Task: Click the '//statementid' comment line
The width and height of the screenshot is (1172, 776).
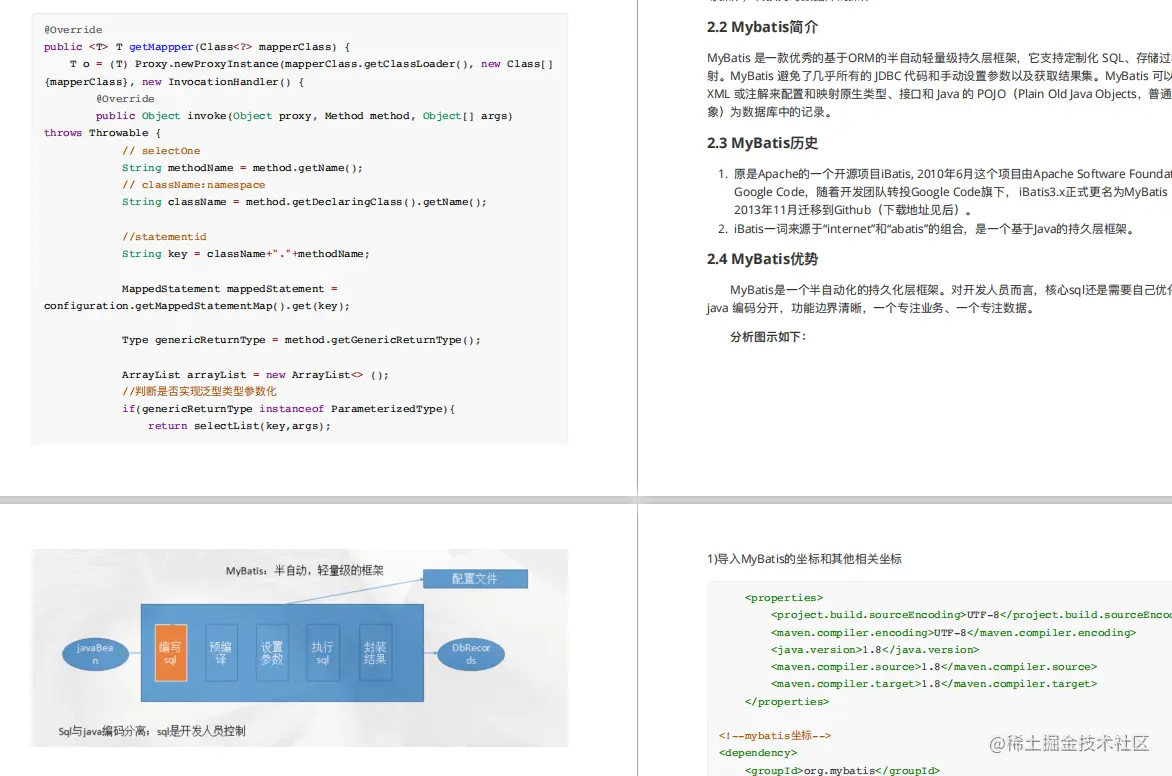Action: pyautogui.click(x=164, y=236)
